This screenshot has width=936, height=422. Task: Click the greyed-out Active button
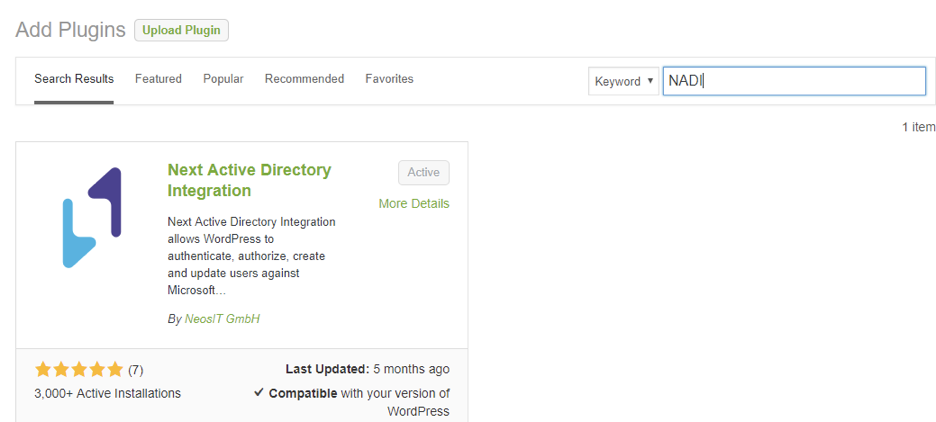click(x=424, y=173)
